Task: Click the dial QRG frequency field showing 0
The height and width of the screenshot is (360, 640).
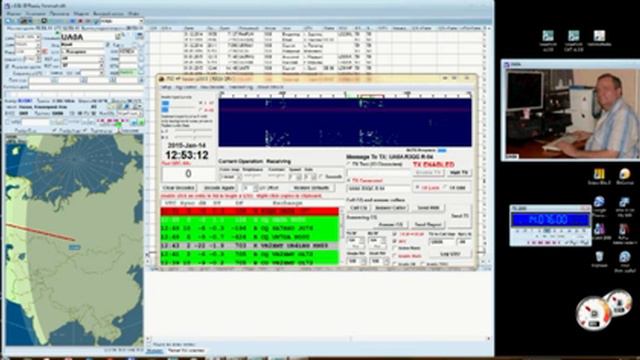Action: 189,174
